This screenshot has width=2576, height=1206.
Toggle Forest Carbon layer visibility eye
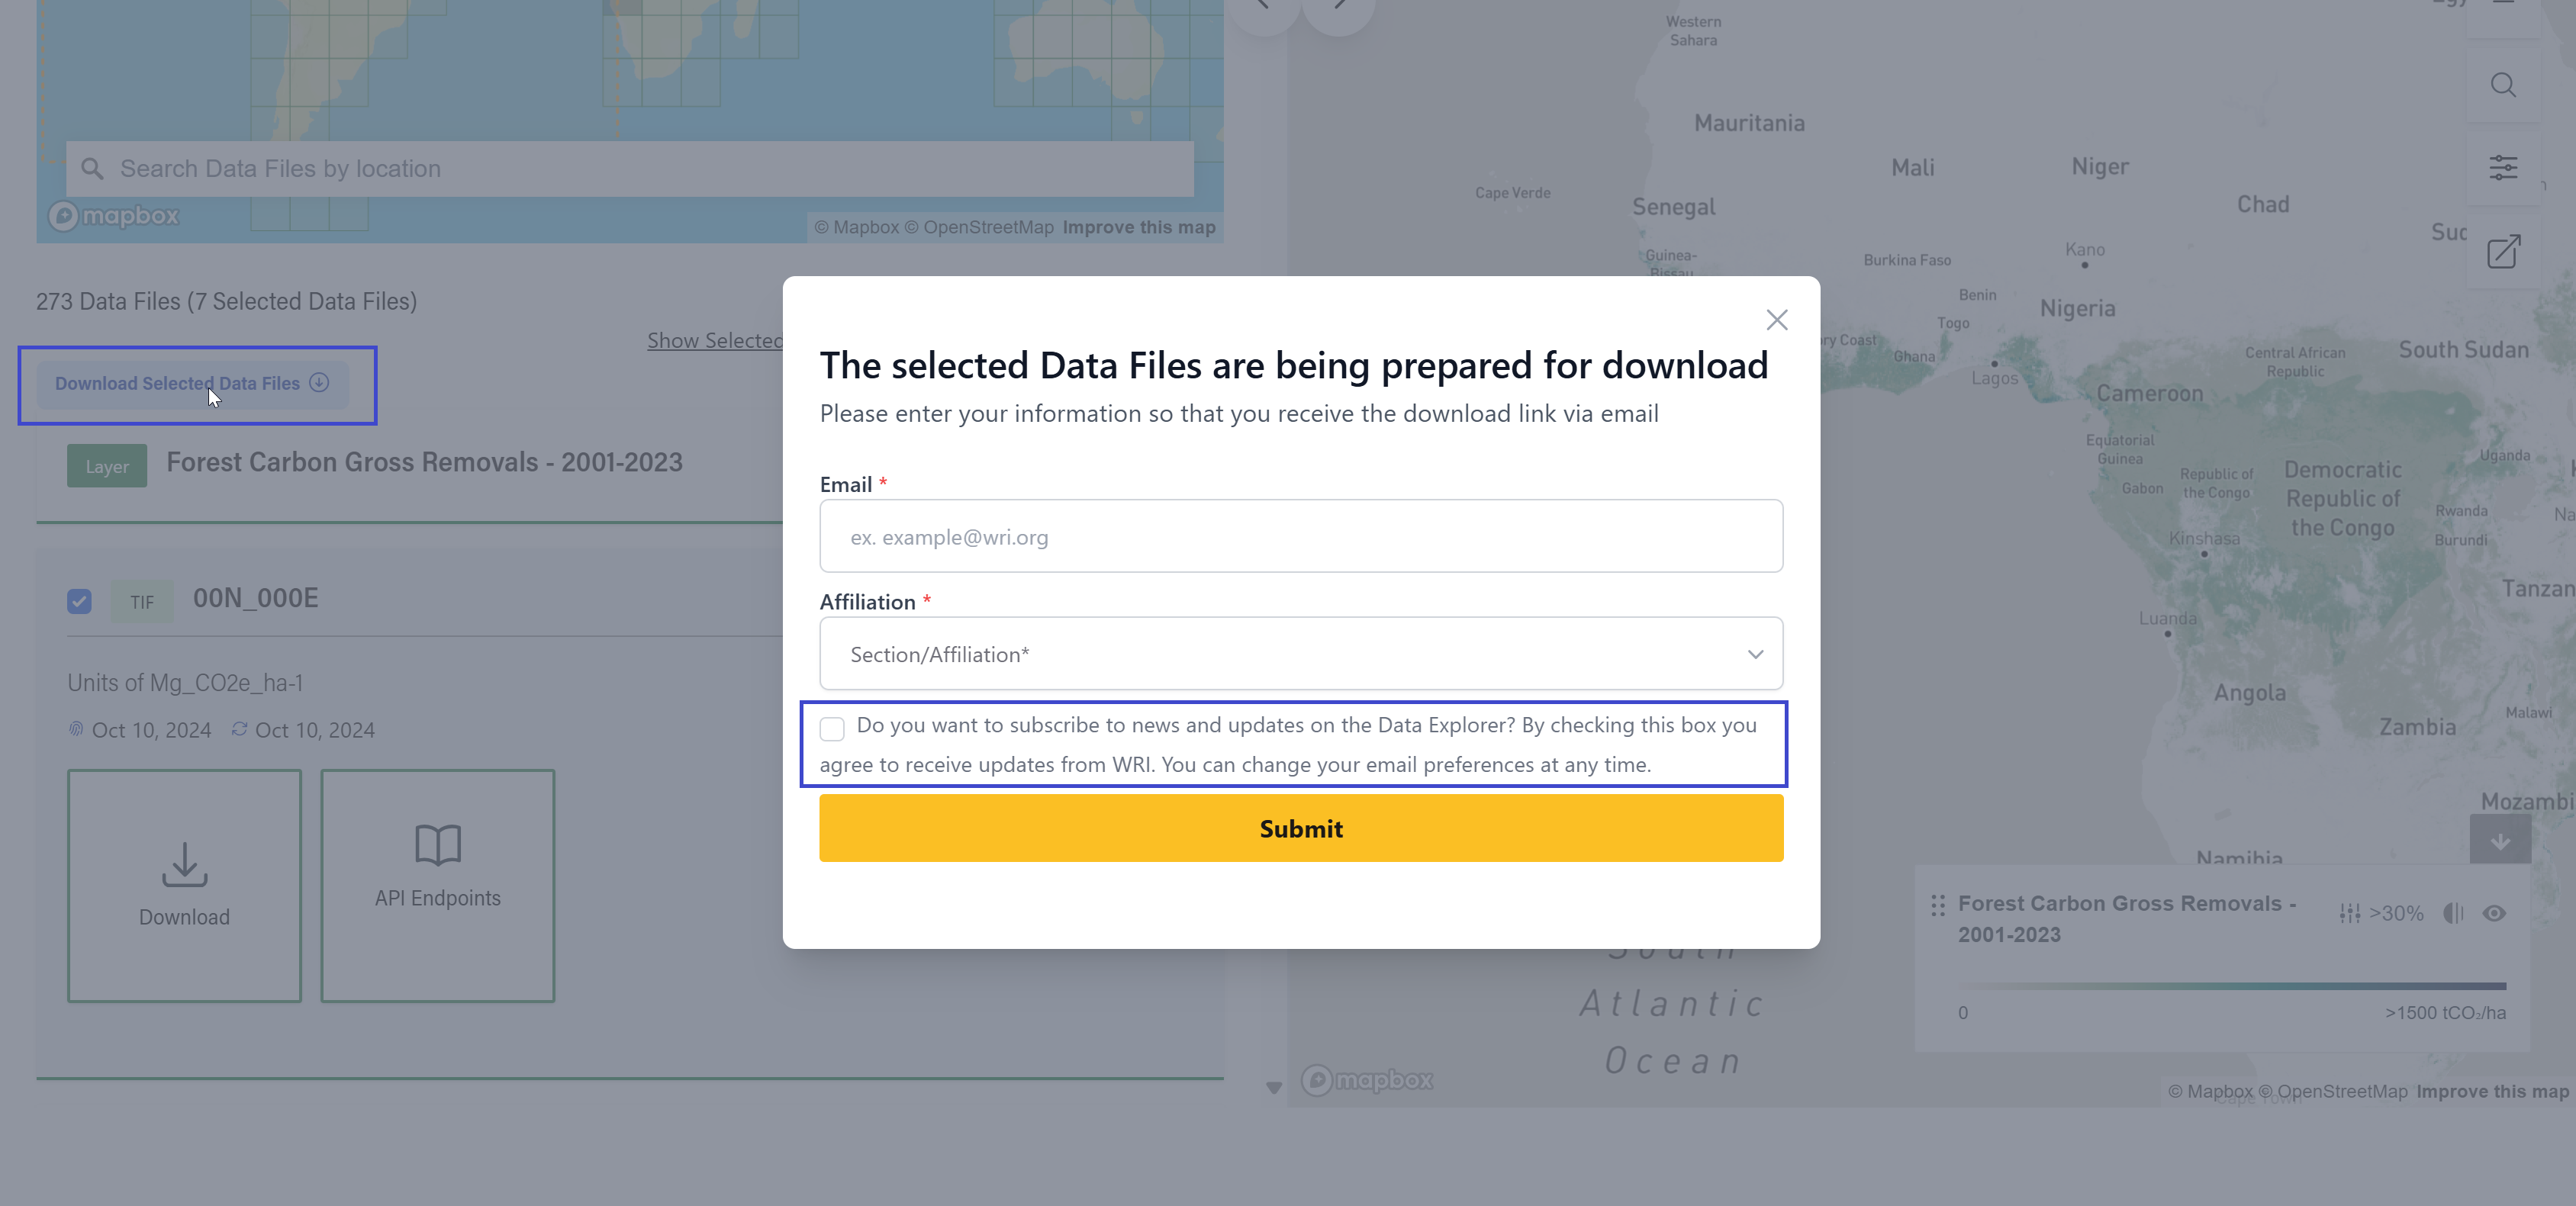click(x=2493, y=913)
